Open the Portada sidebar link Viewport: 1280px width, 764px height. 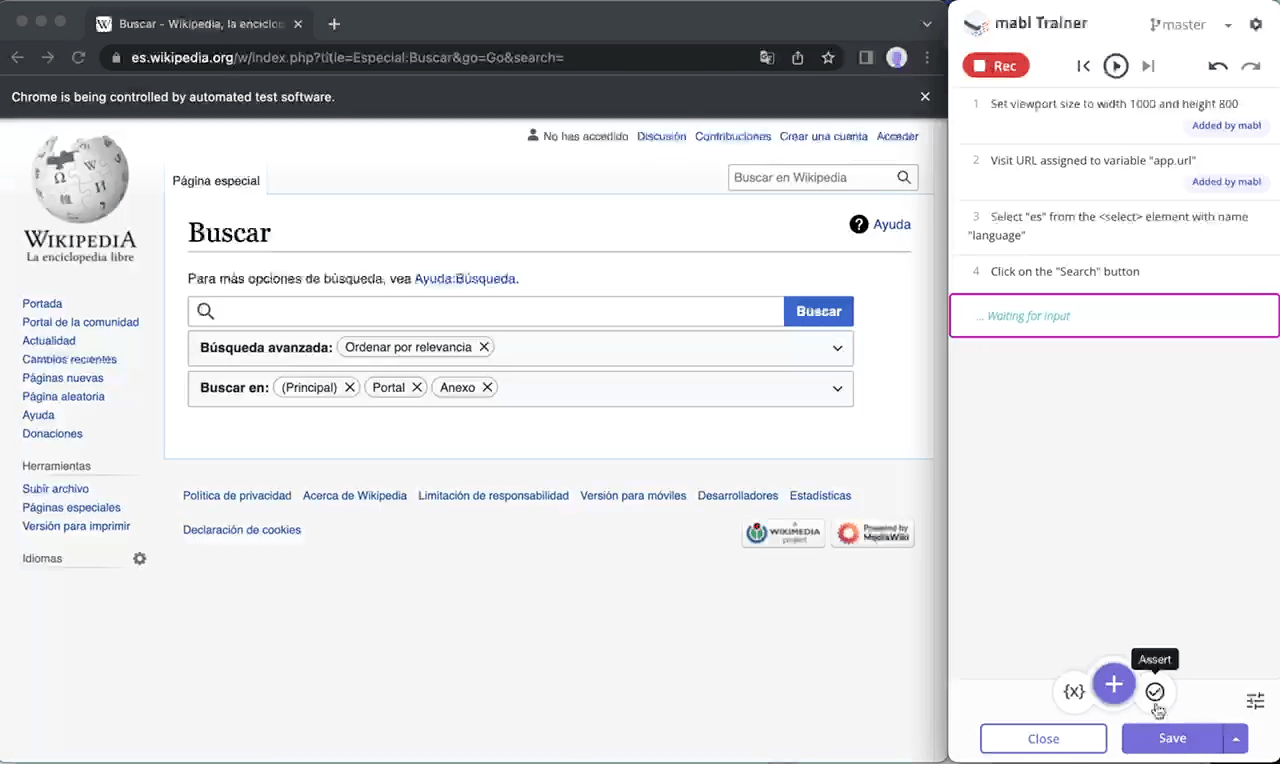42,303
